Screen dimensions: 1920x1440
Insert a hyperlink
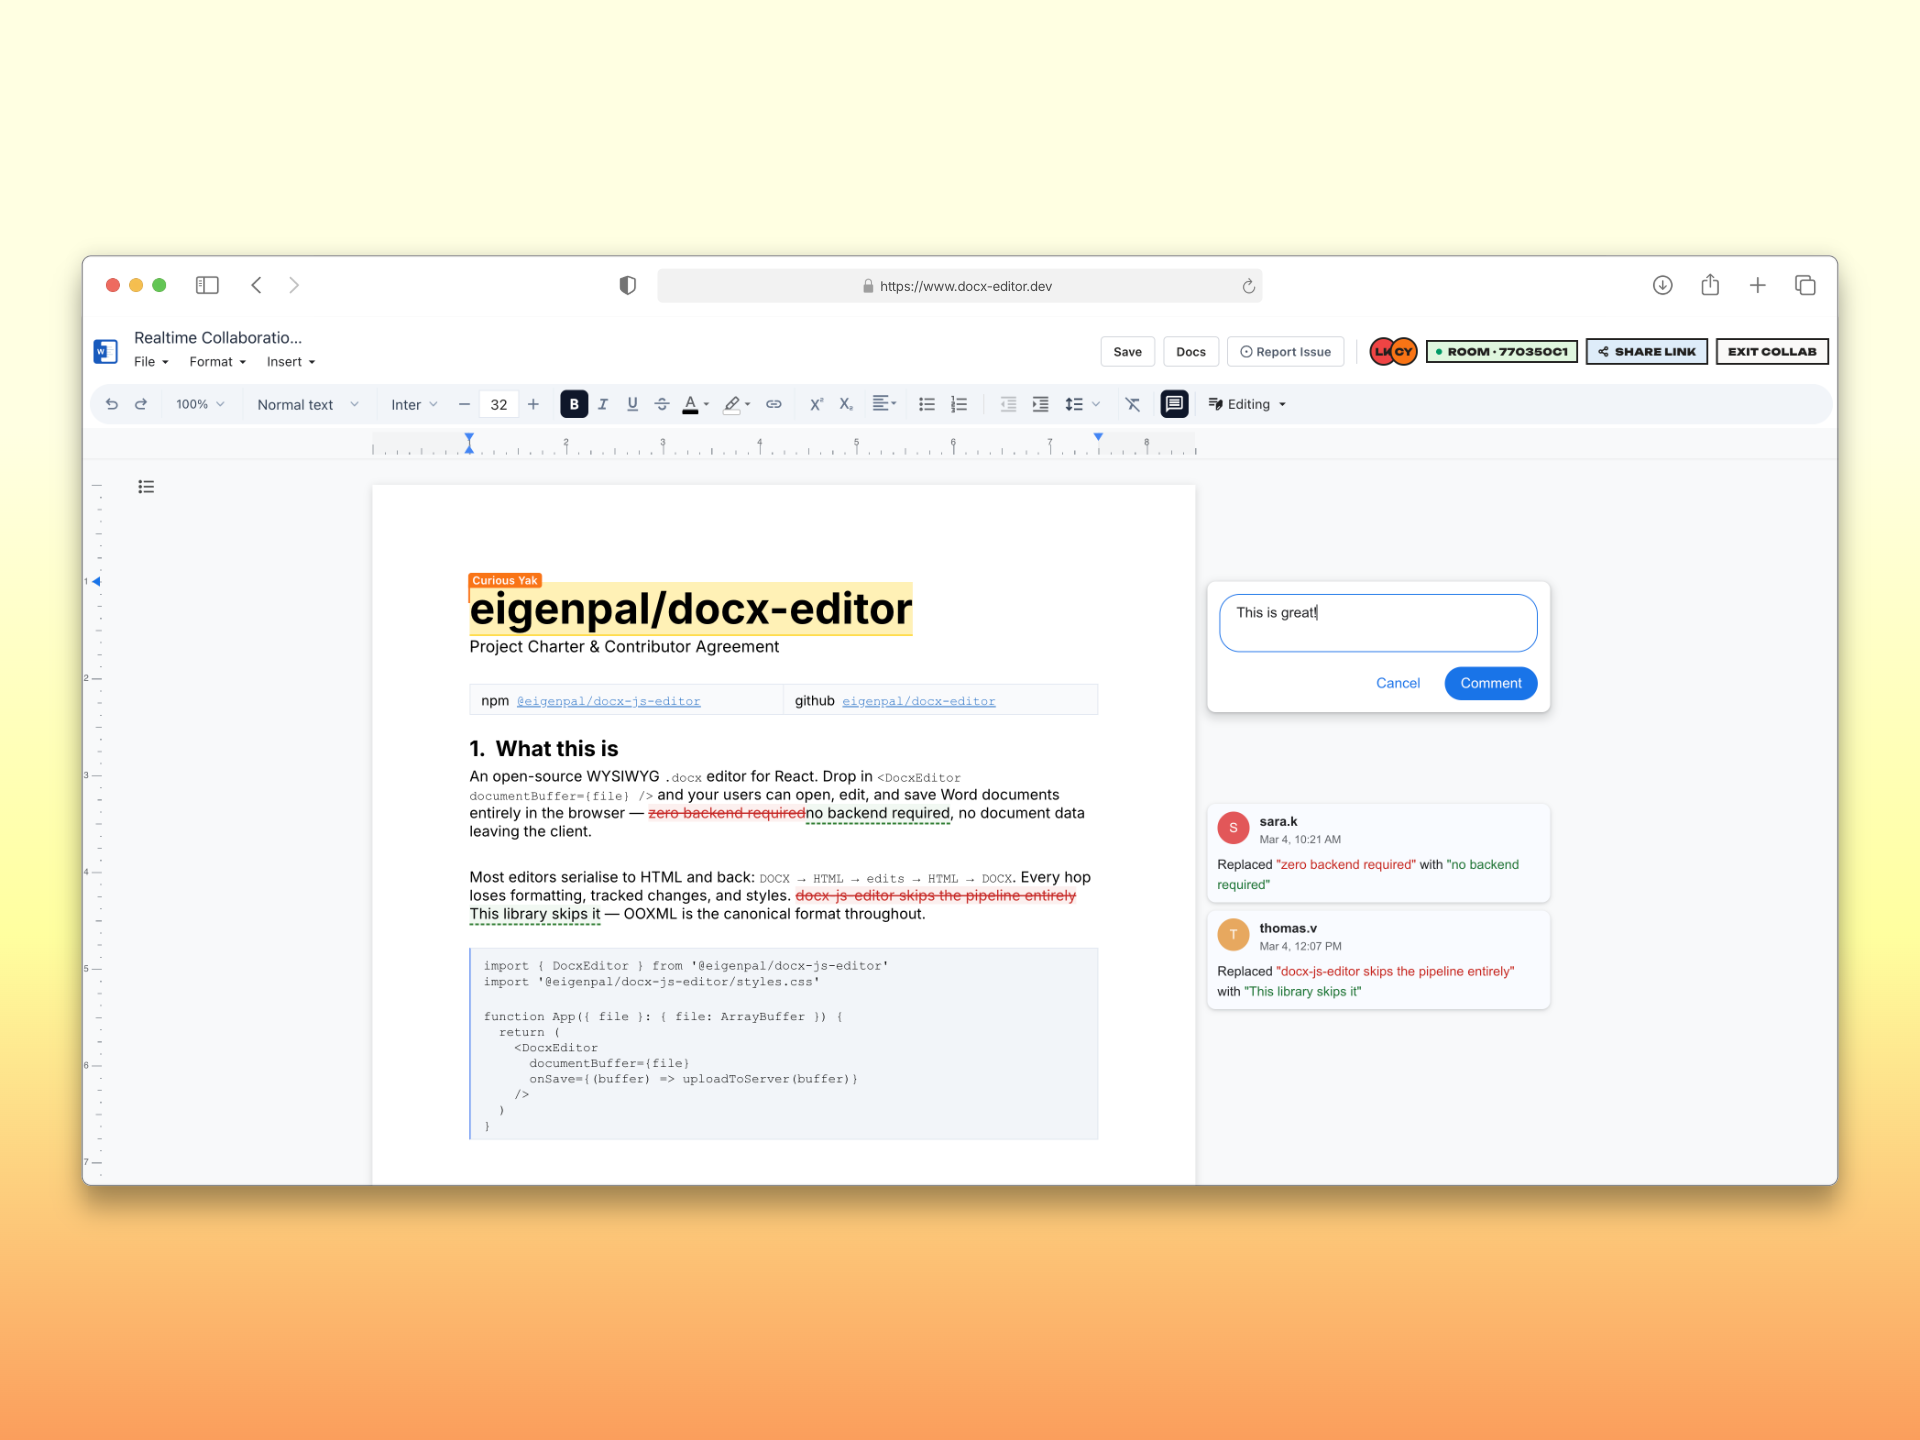(x=774, y=404)
